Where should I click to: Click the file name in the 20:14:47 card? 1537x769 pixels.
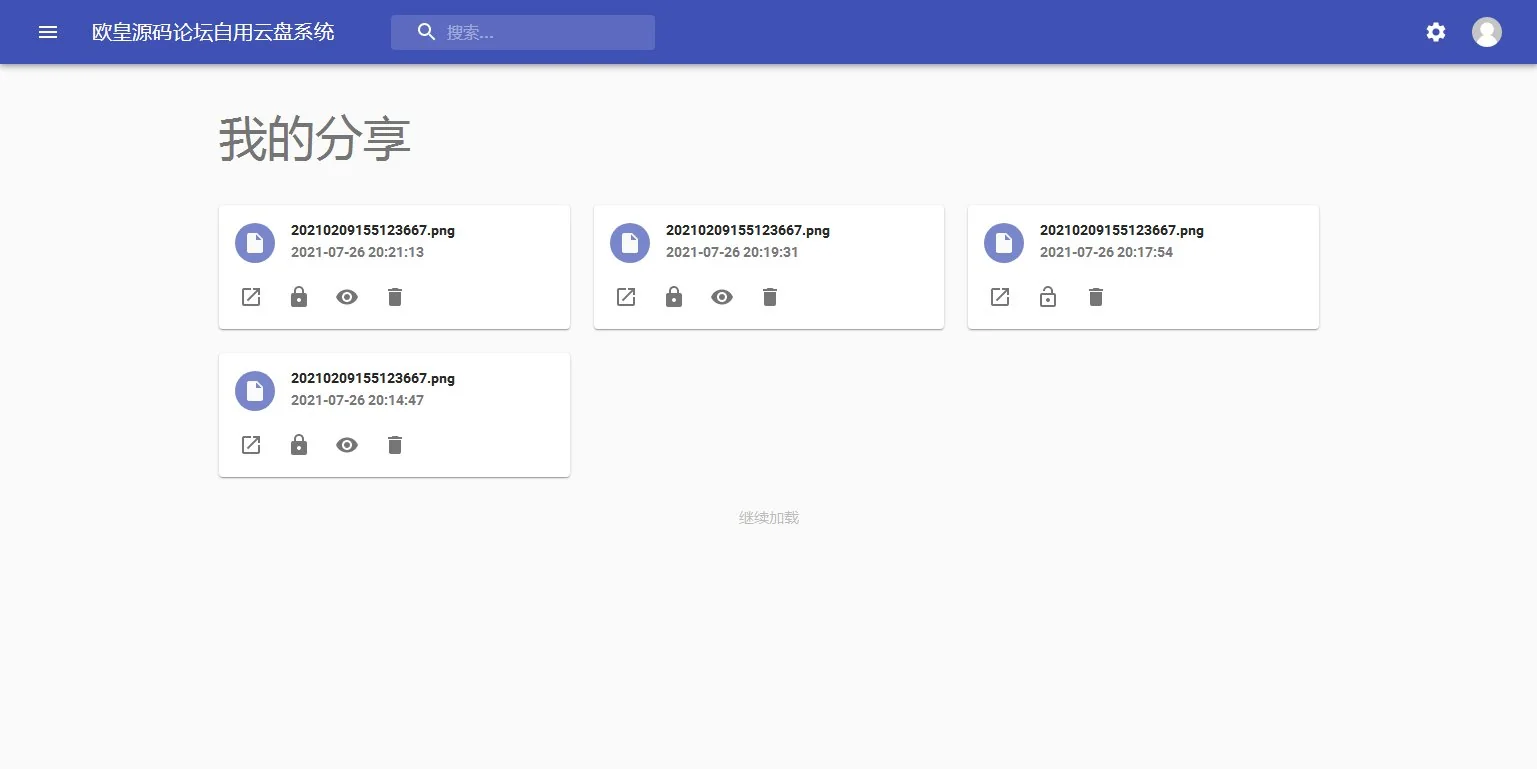pyautogui.click(x=372, y=378)
